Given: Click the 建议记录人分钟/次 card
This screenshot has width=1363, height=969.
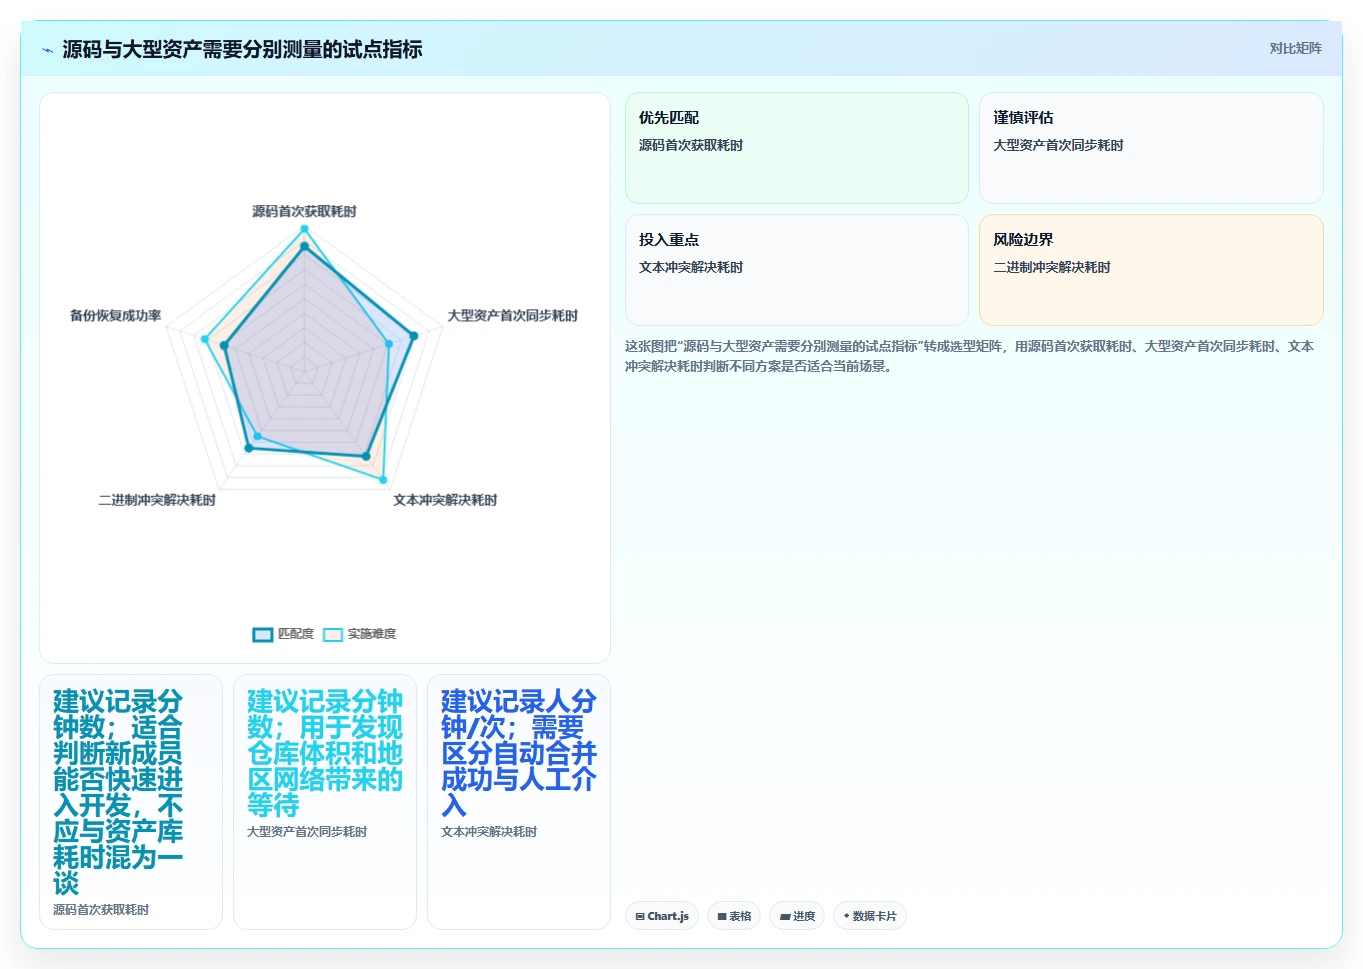Looking at the screenshot, I should [x=519, y=802].
